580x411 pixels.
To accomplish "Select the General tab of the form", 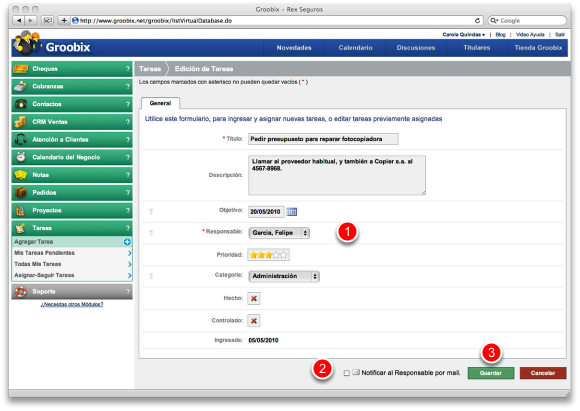I will coord(160,103).
